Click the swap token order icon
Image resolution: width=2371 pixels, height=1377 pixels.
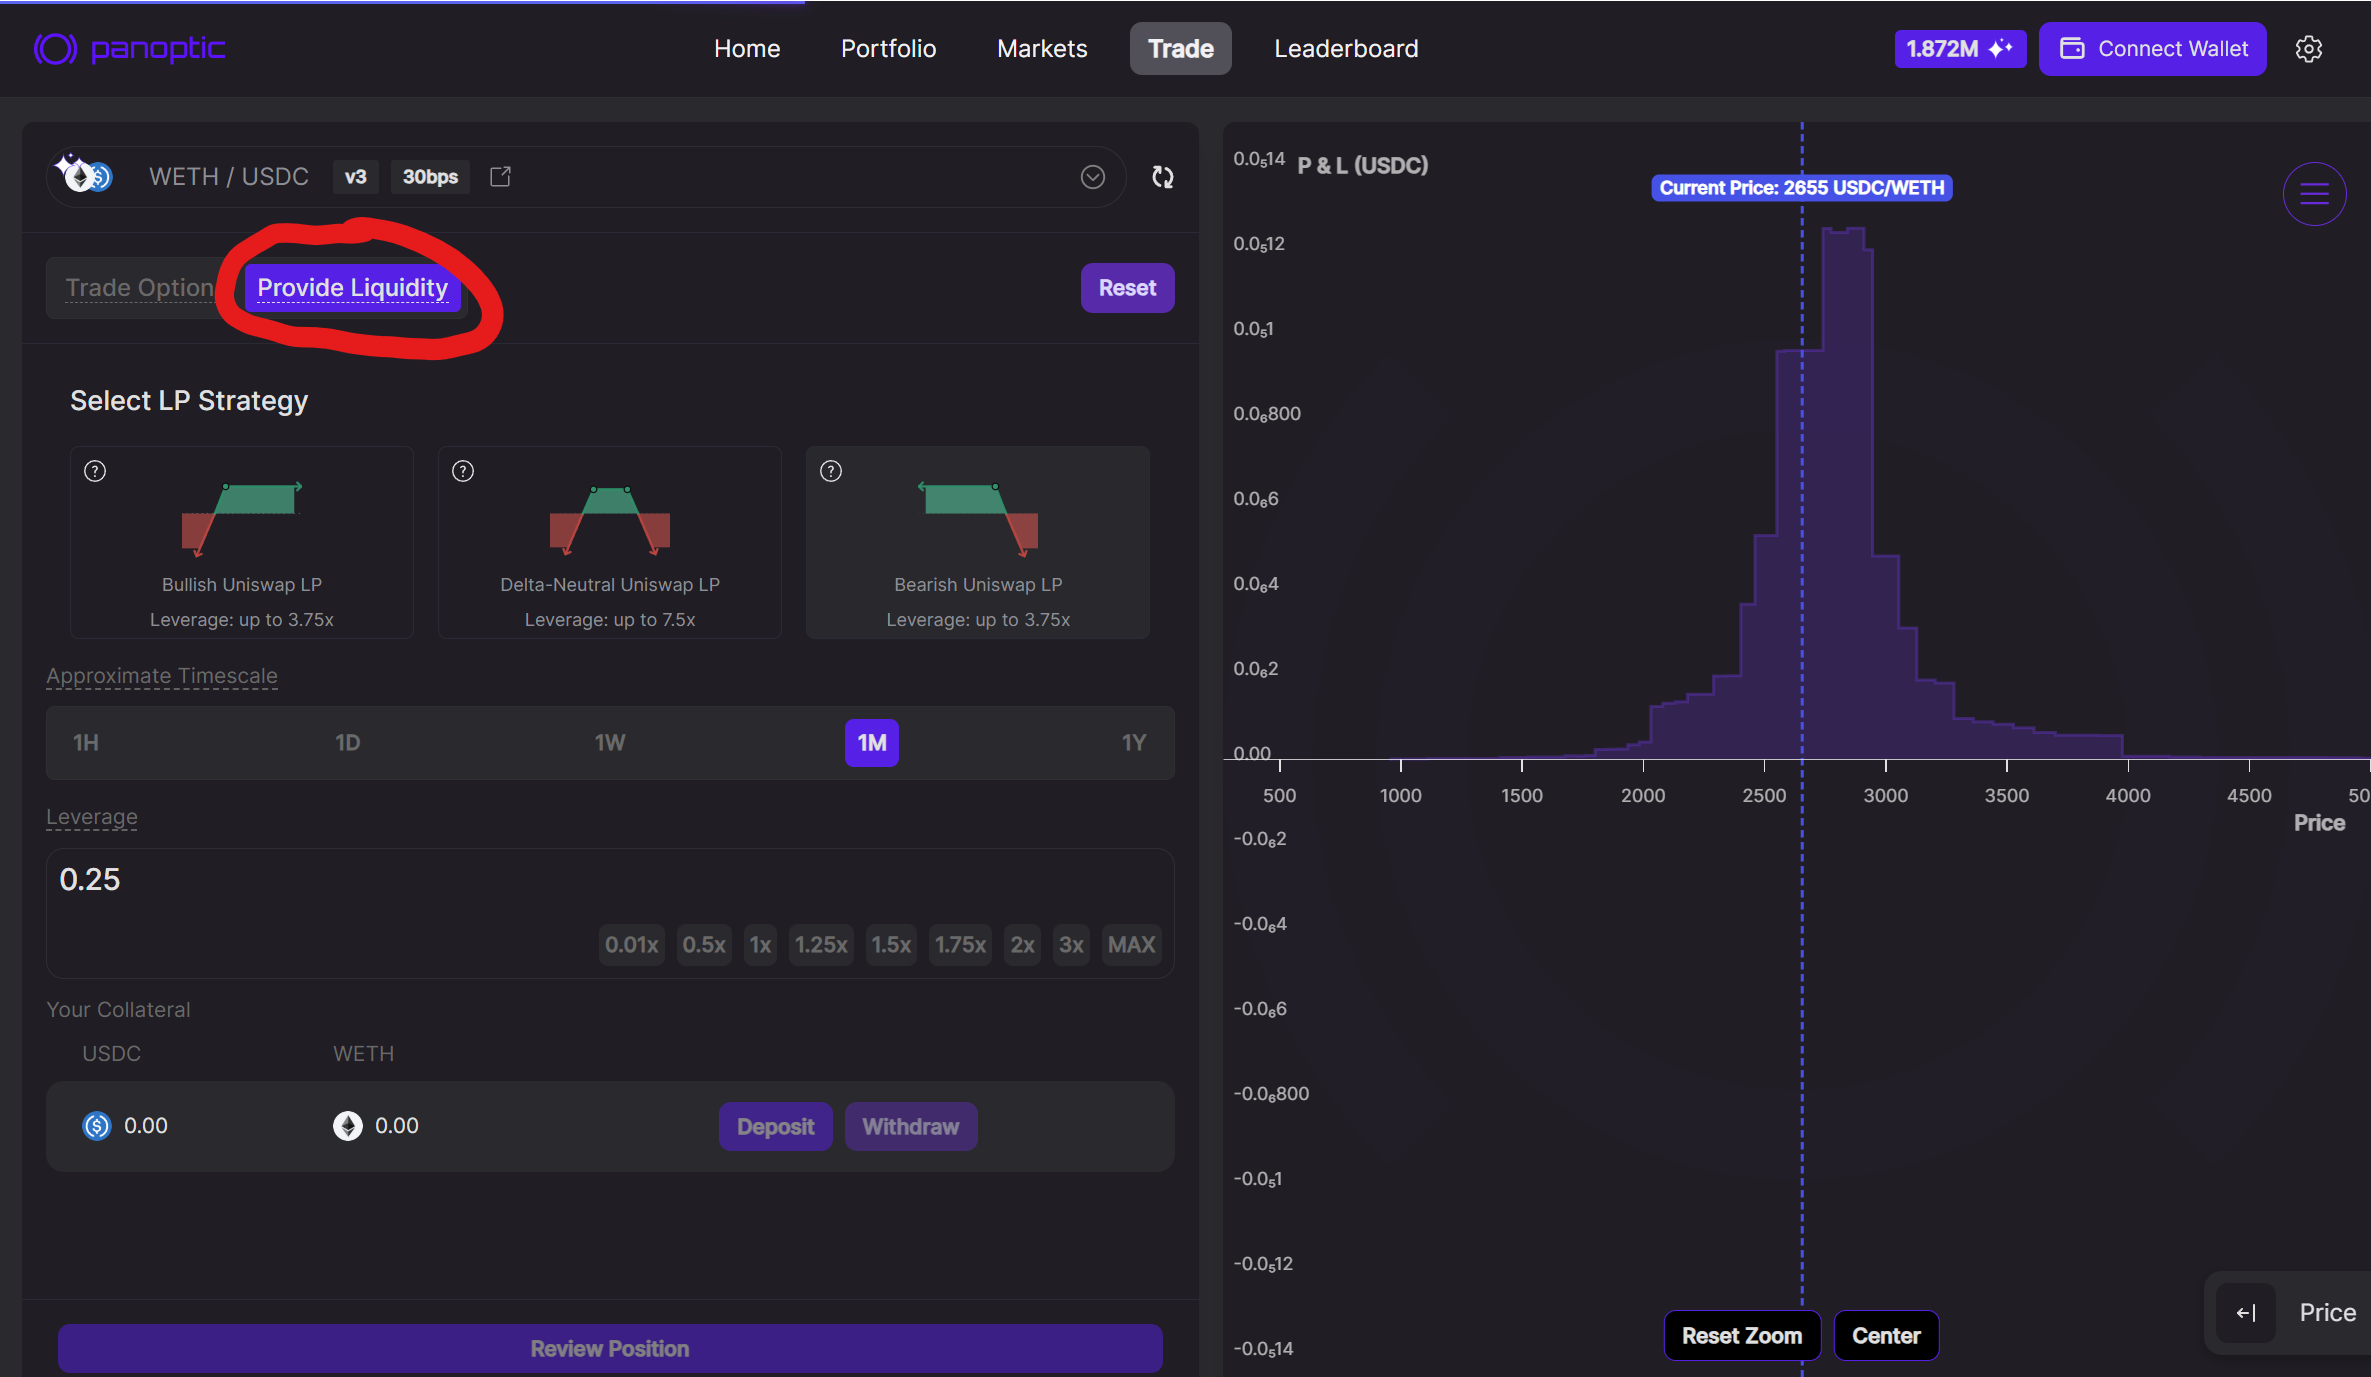(x=1162, y=177)
